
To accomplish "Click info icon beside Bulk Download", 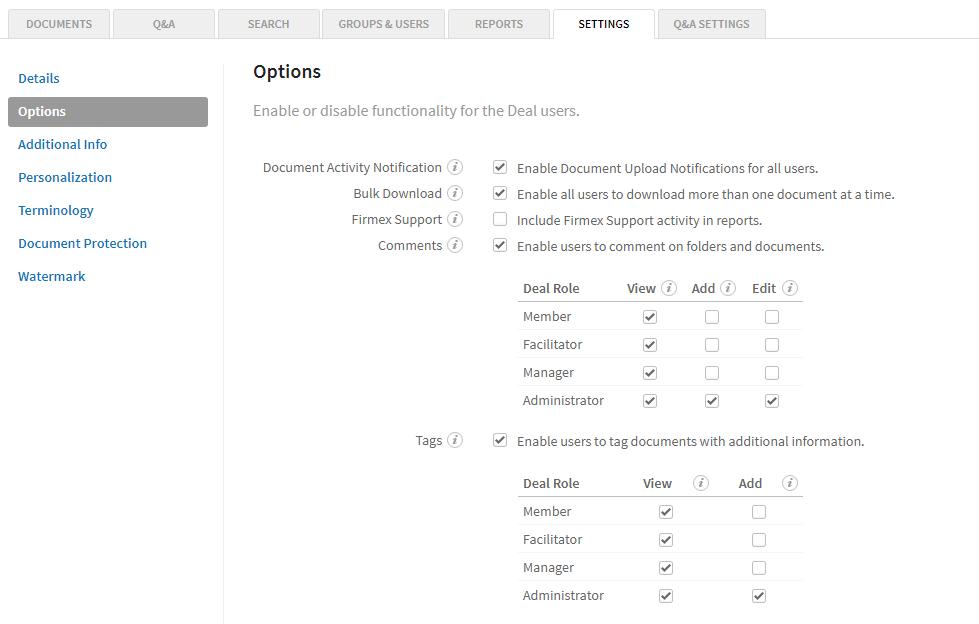I will click(455, 194).
